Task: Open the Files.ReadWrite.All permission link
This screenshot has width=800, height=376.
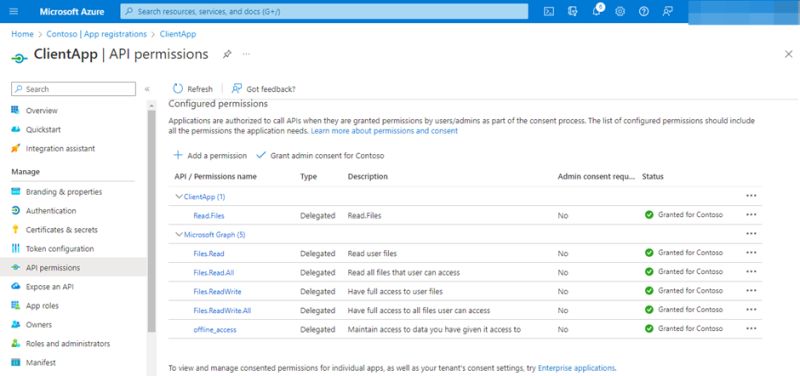Action: pos(222,311)
